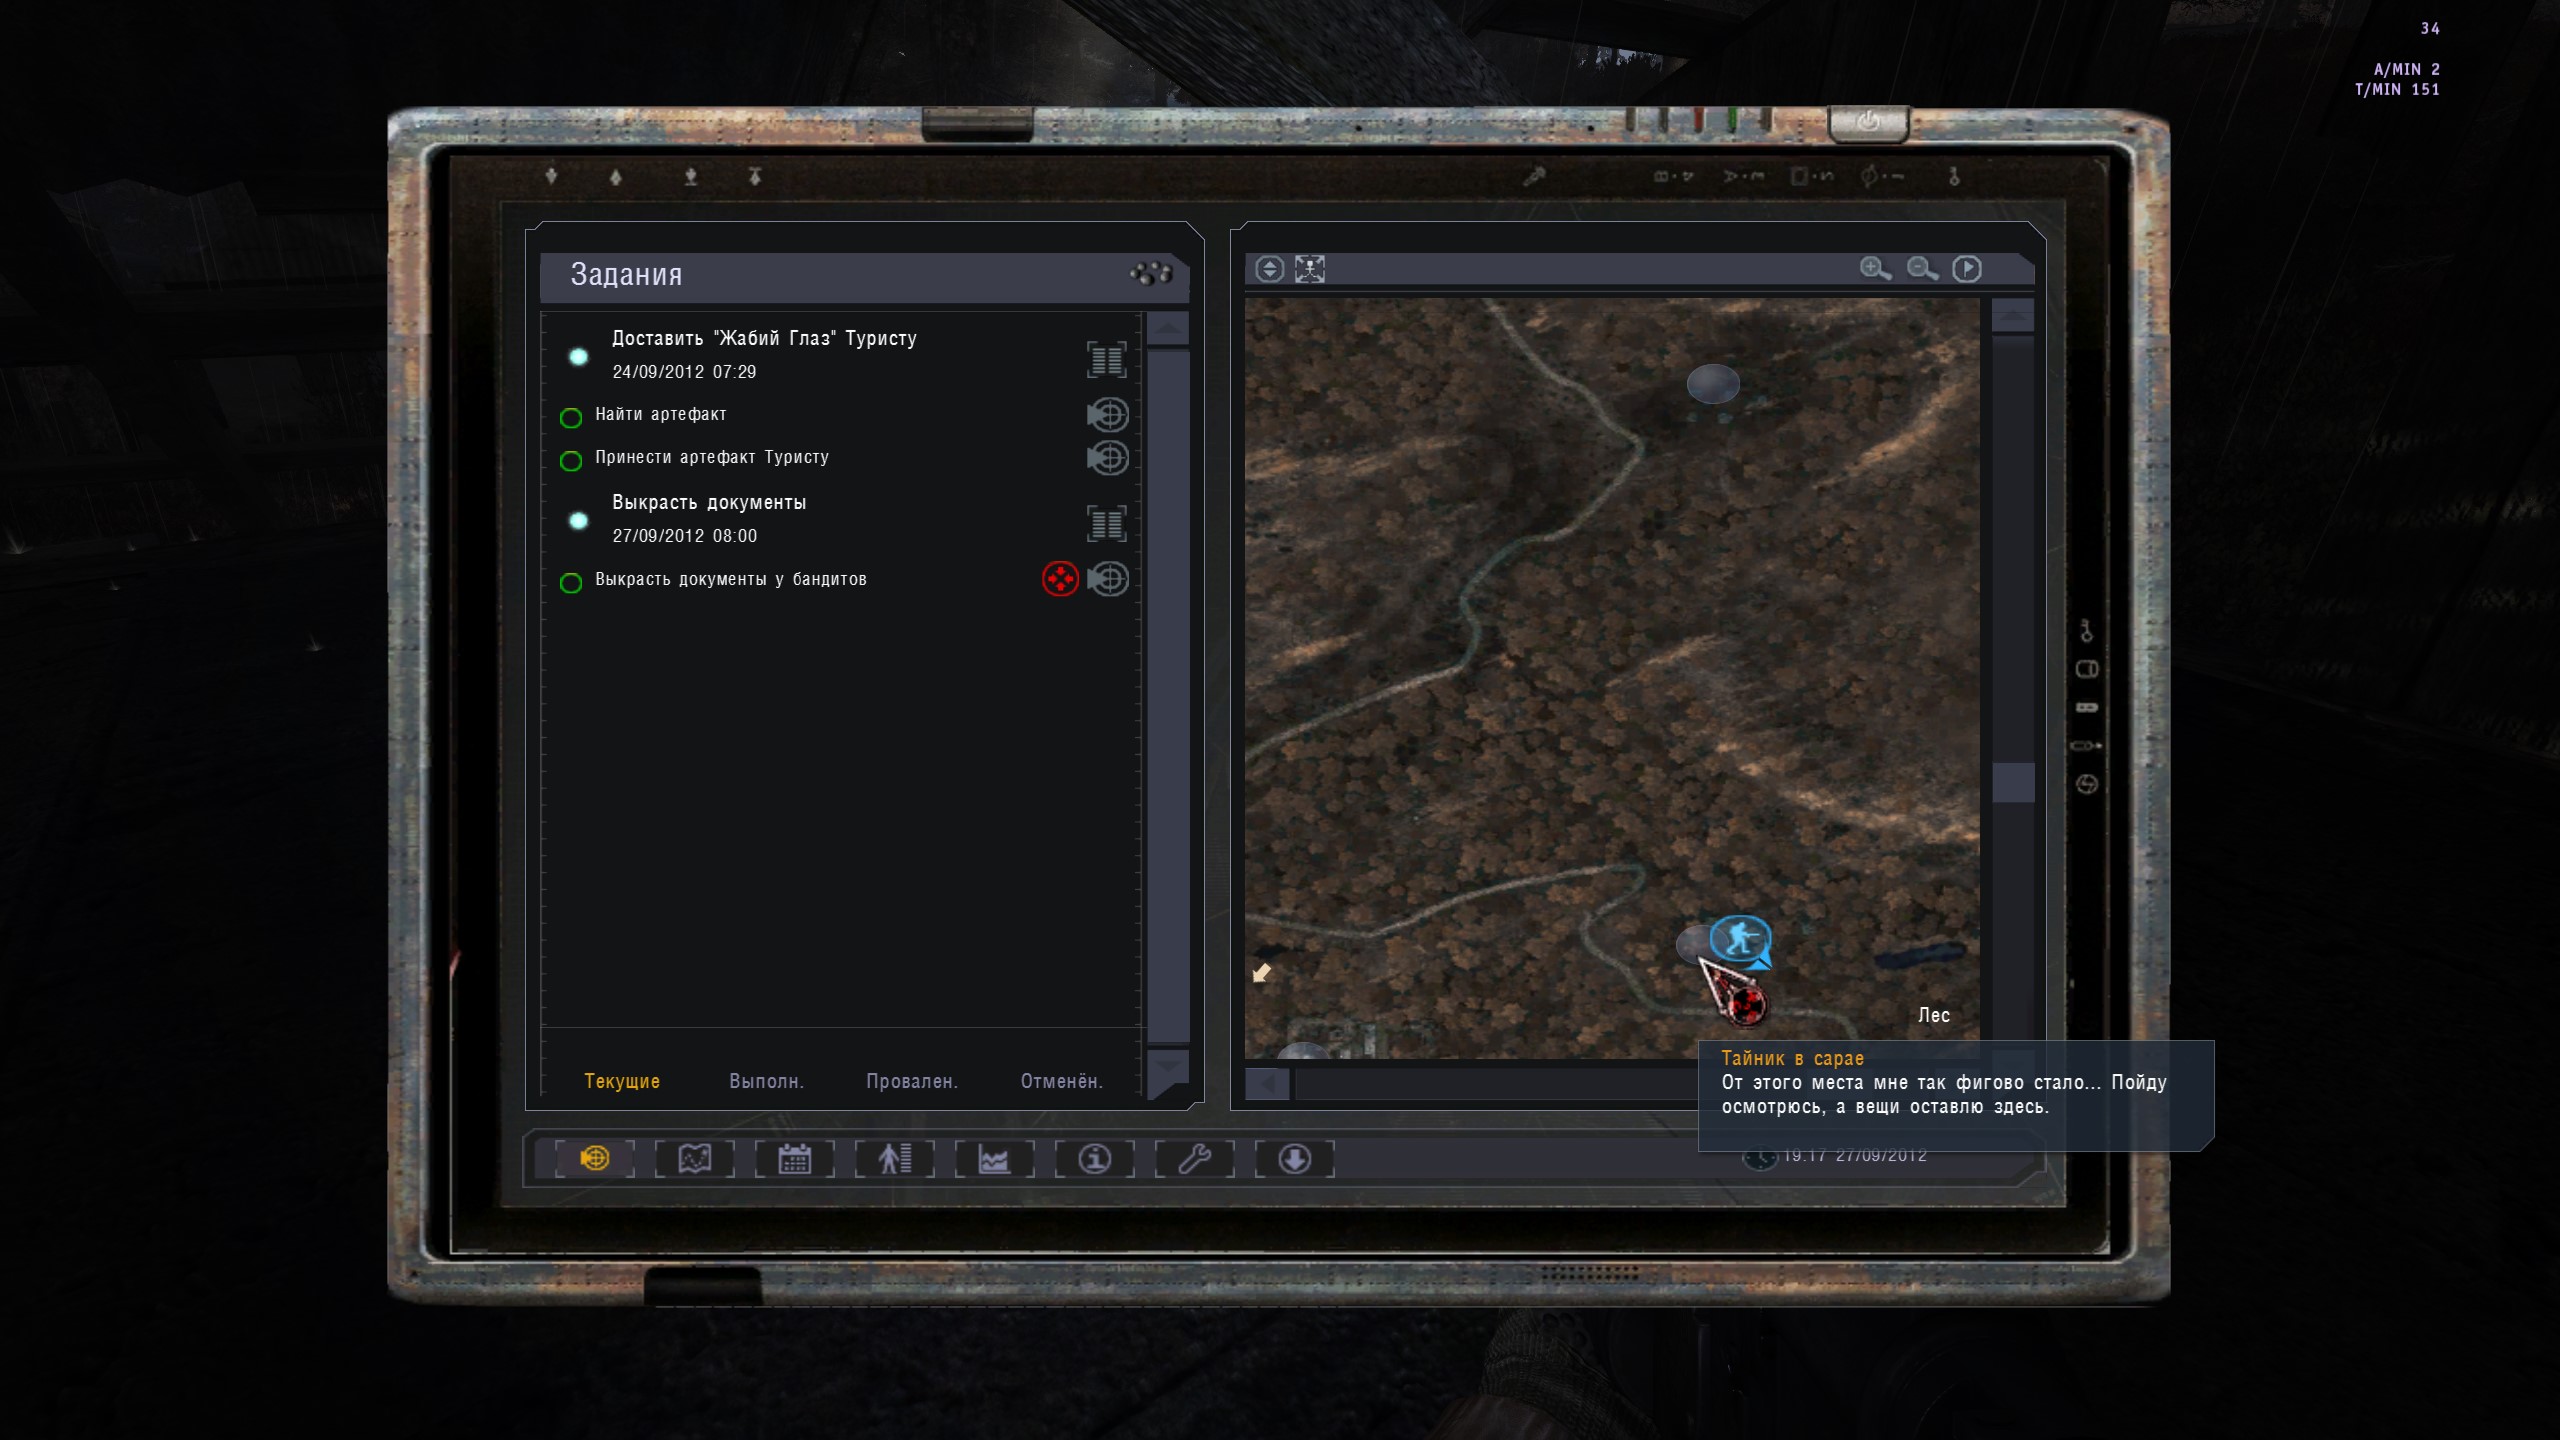Click the 'Лес' location label on map
2560x1440 pixels.
click(1934, 1015)
